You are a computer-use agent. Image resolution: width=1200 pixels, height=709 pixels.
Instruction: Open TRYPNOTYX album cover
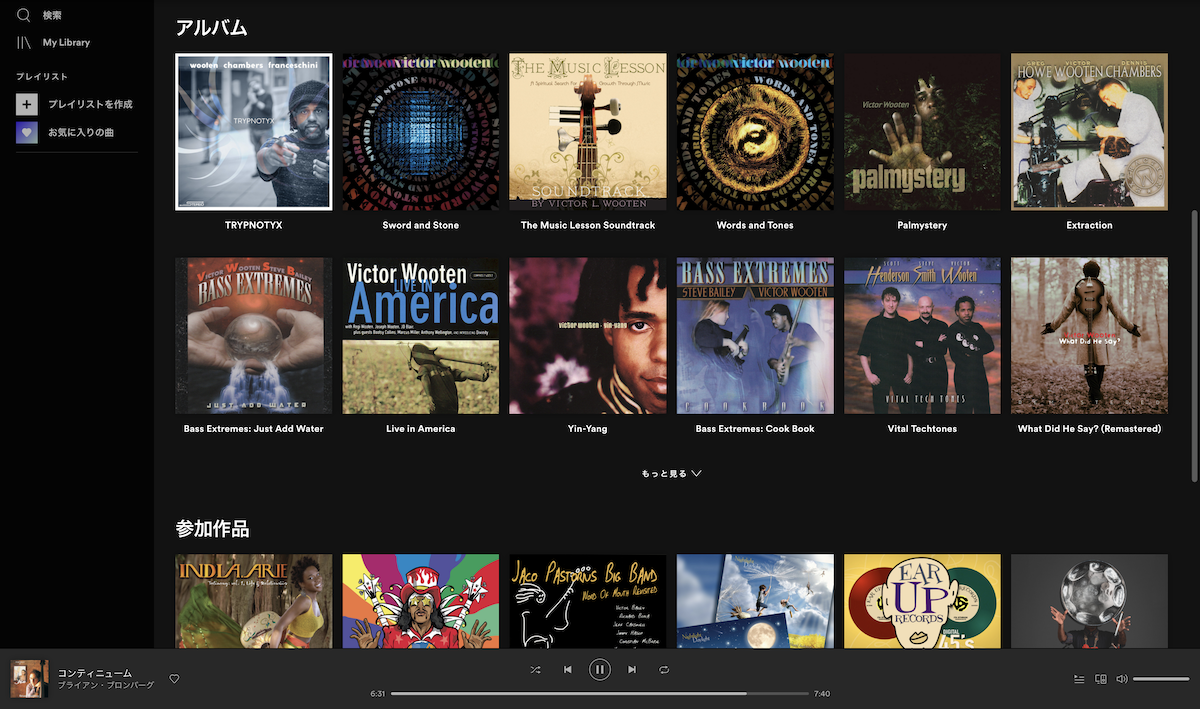[x=253, y=132]
